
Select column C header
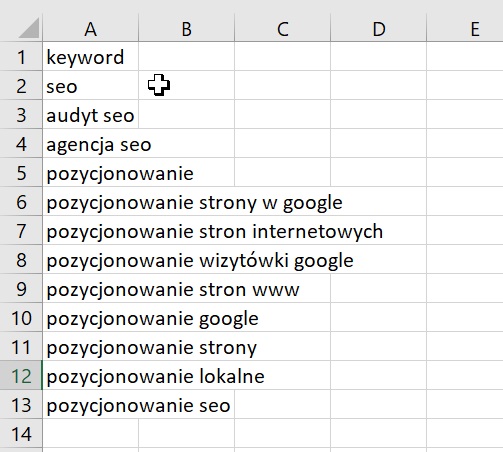point(282,28)
